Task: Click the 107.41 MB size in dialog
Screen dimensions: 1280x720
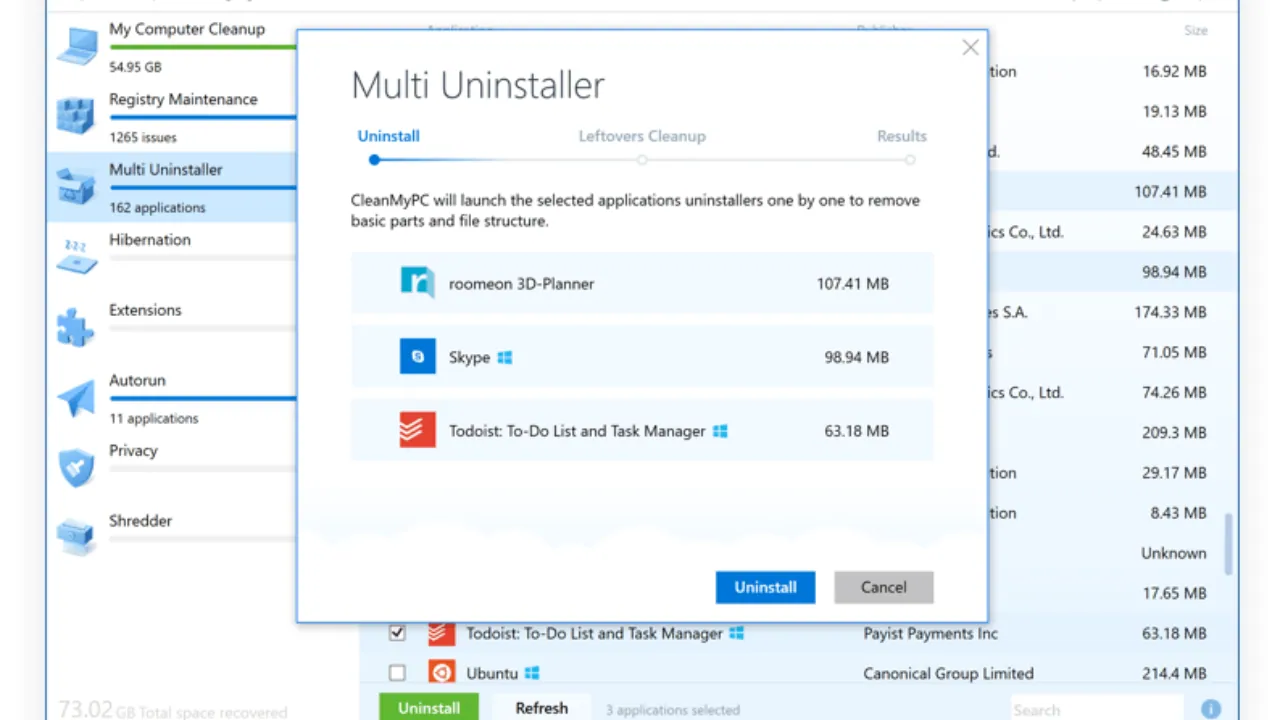Action: coord(853,284)
